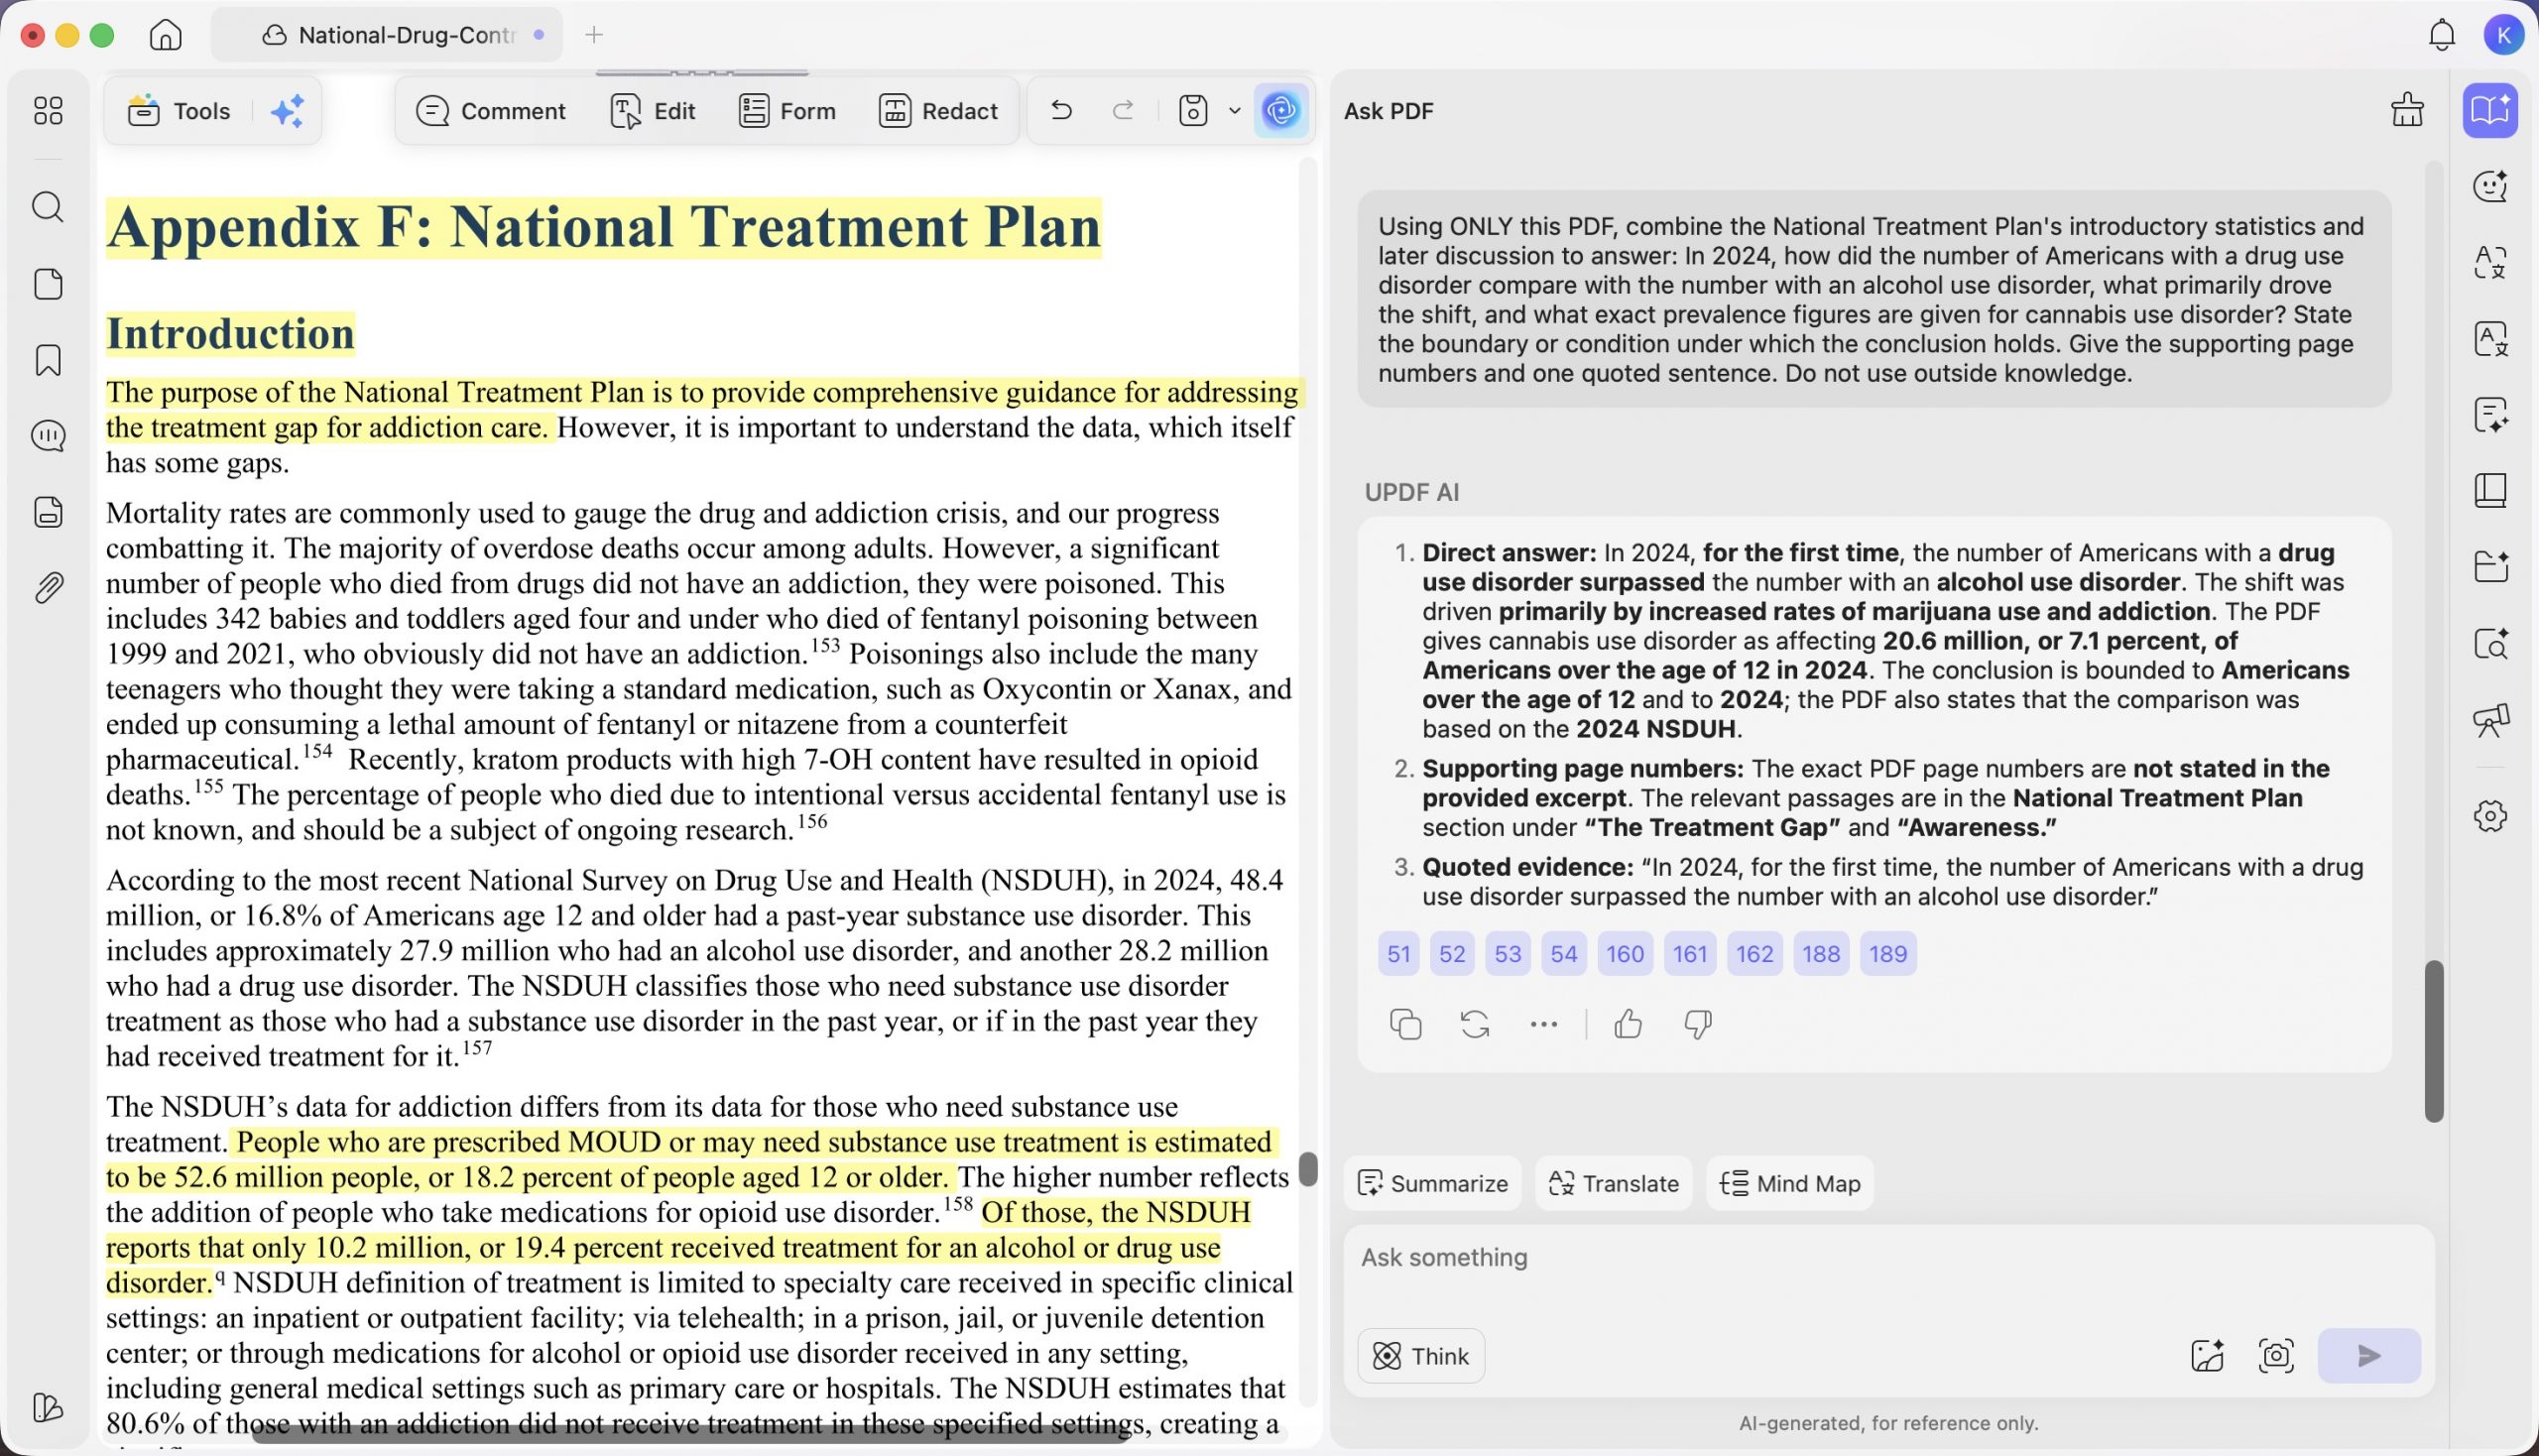
Task: Open the settings gear in right sidebar
Action: click(x=2490, y=816)
